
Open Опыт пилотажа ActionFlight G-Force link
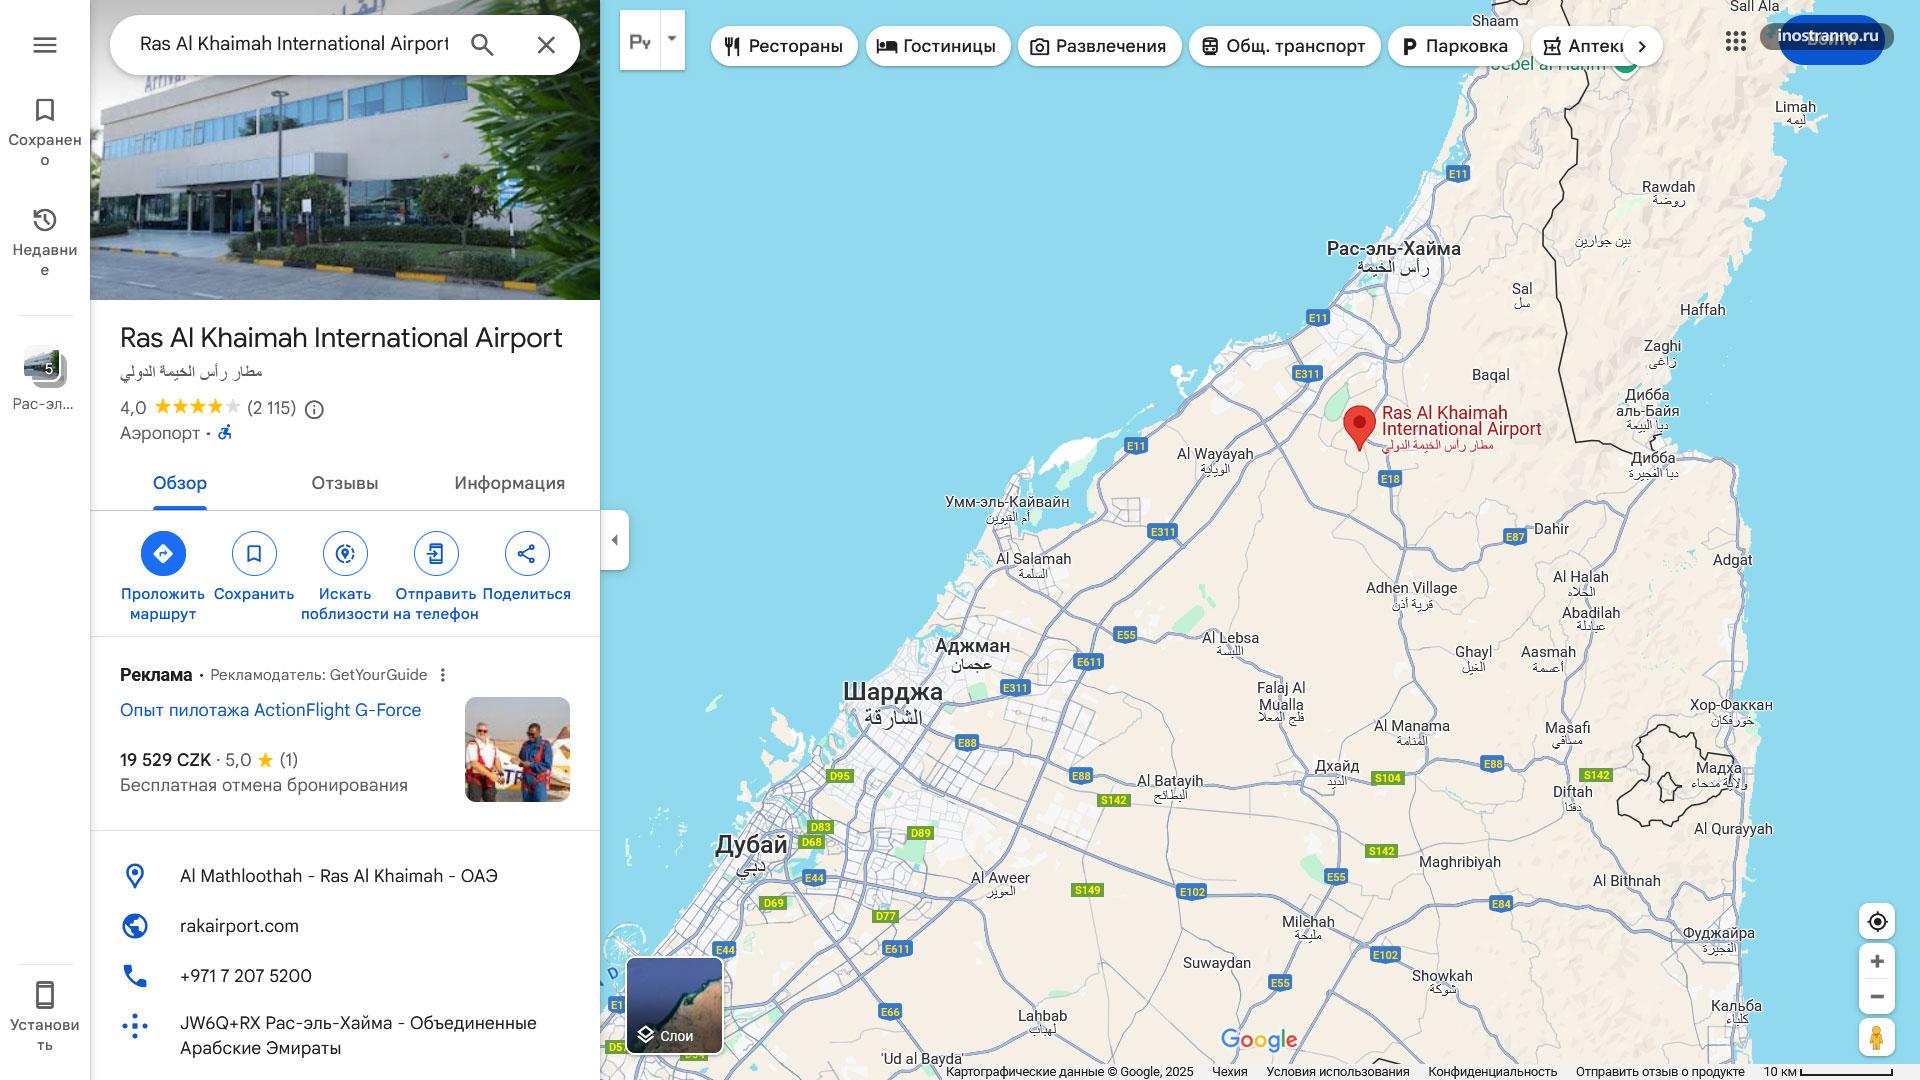(x=270, y=710)
